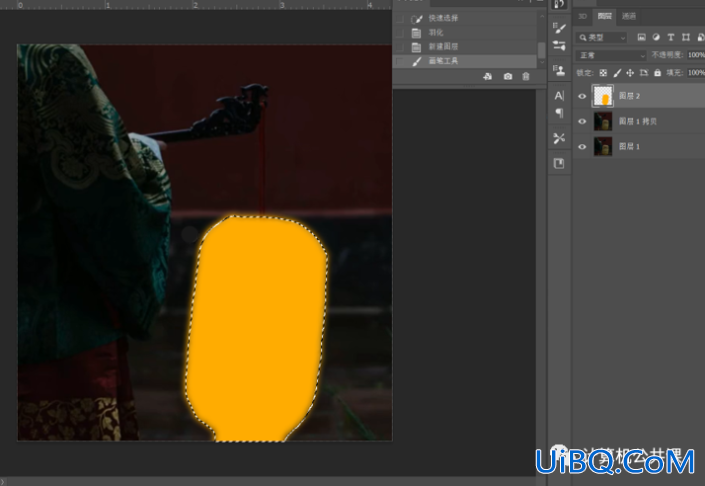Open the History panel dock icon
The height and width of the screenshot is (486, 705).
pos(559,4)
